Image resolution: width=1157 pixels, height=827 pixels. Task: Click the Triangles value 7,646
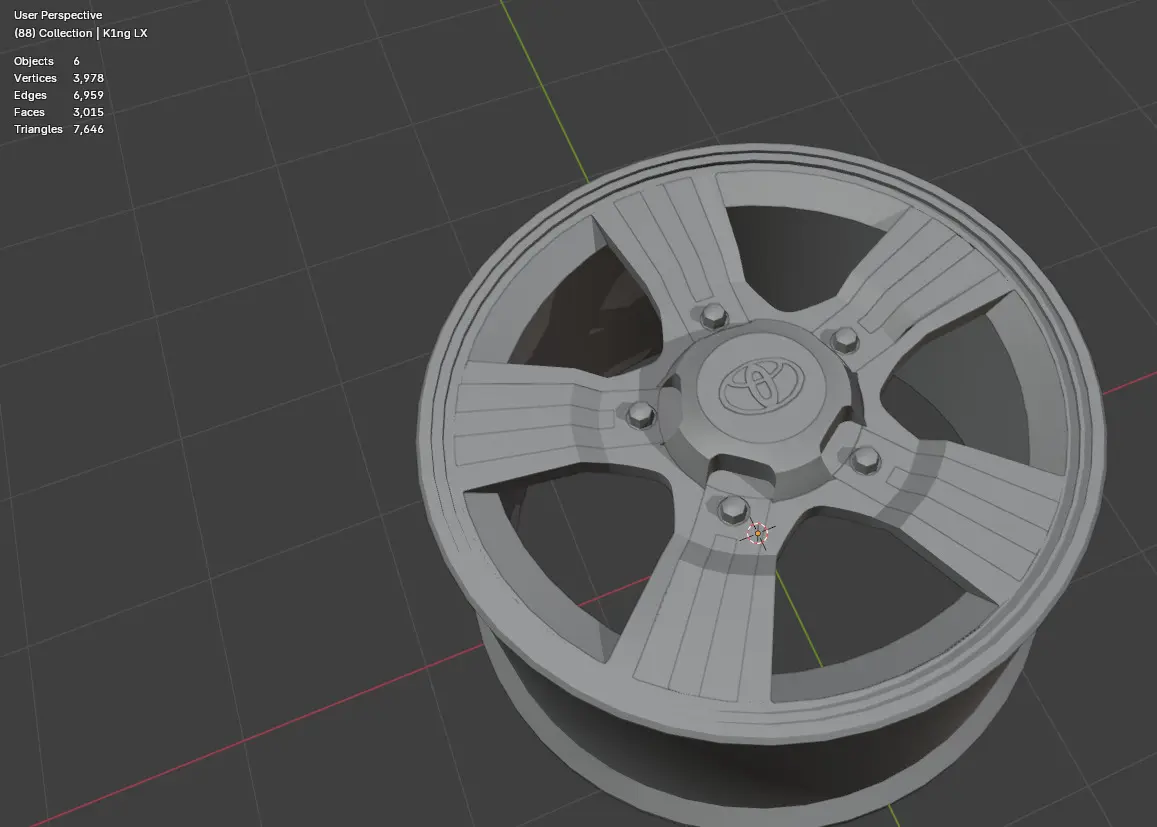pos(88,129)
